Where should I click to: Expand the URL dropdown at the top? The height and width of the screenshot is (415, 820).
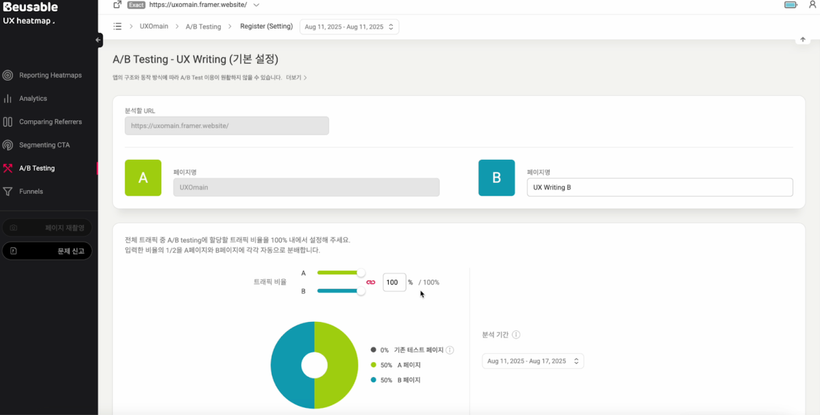[x=257, y=5]
